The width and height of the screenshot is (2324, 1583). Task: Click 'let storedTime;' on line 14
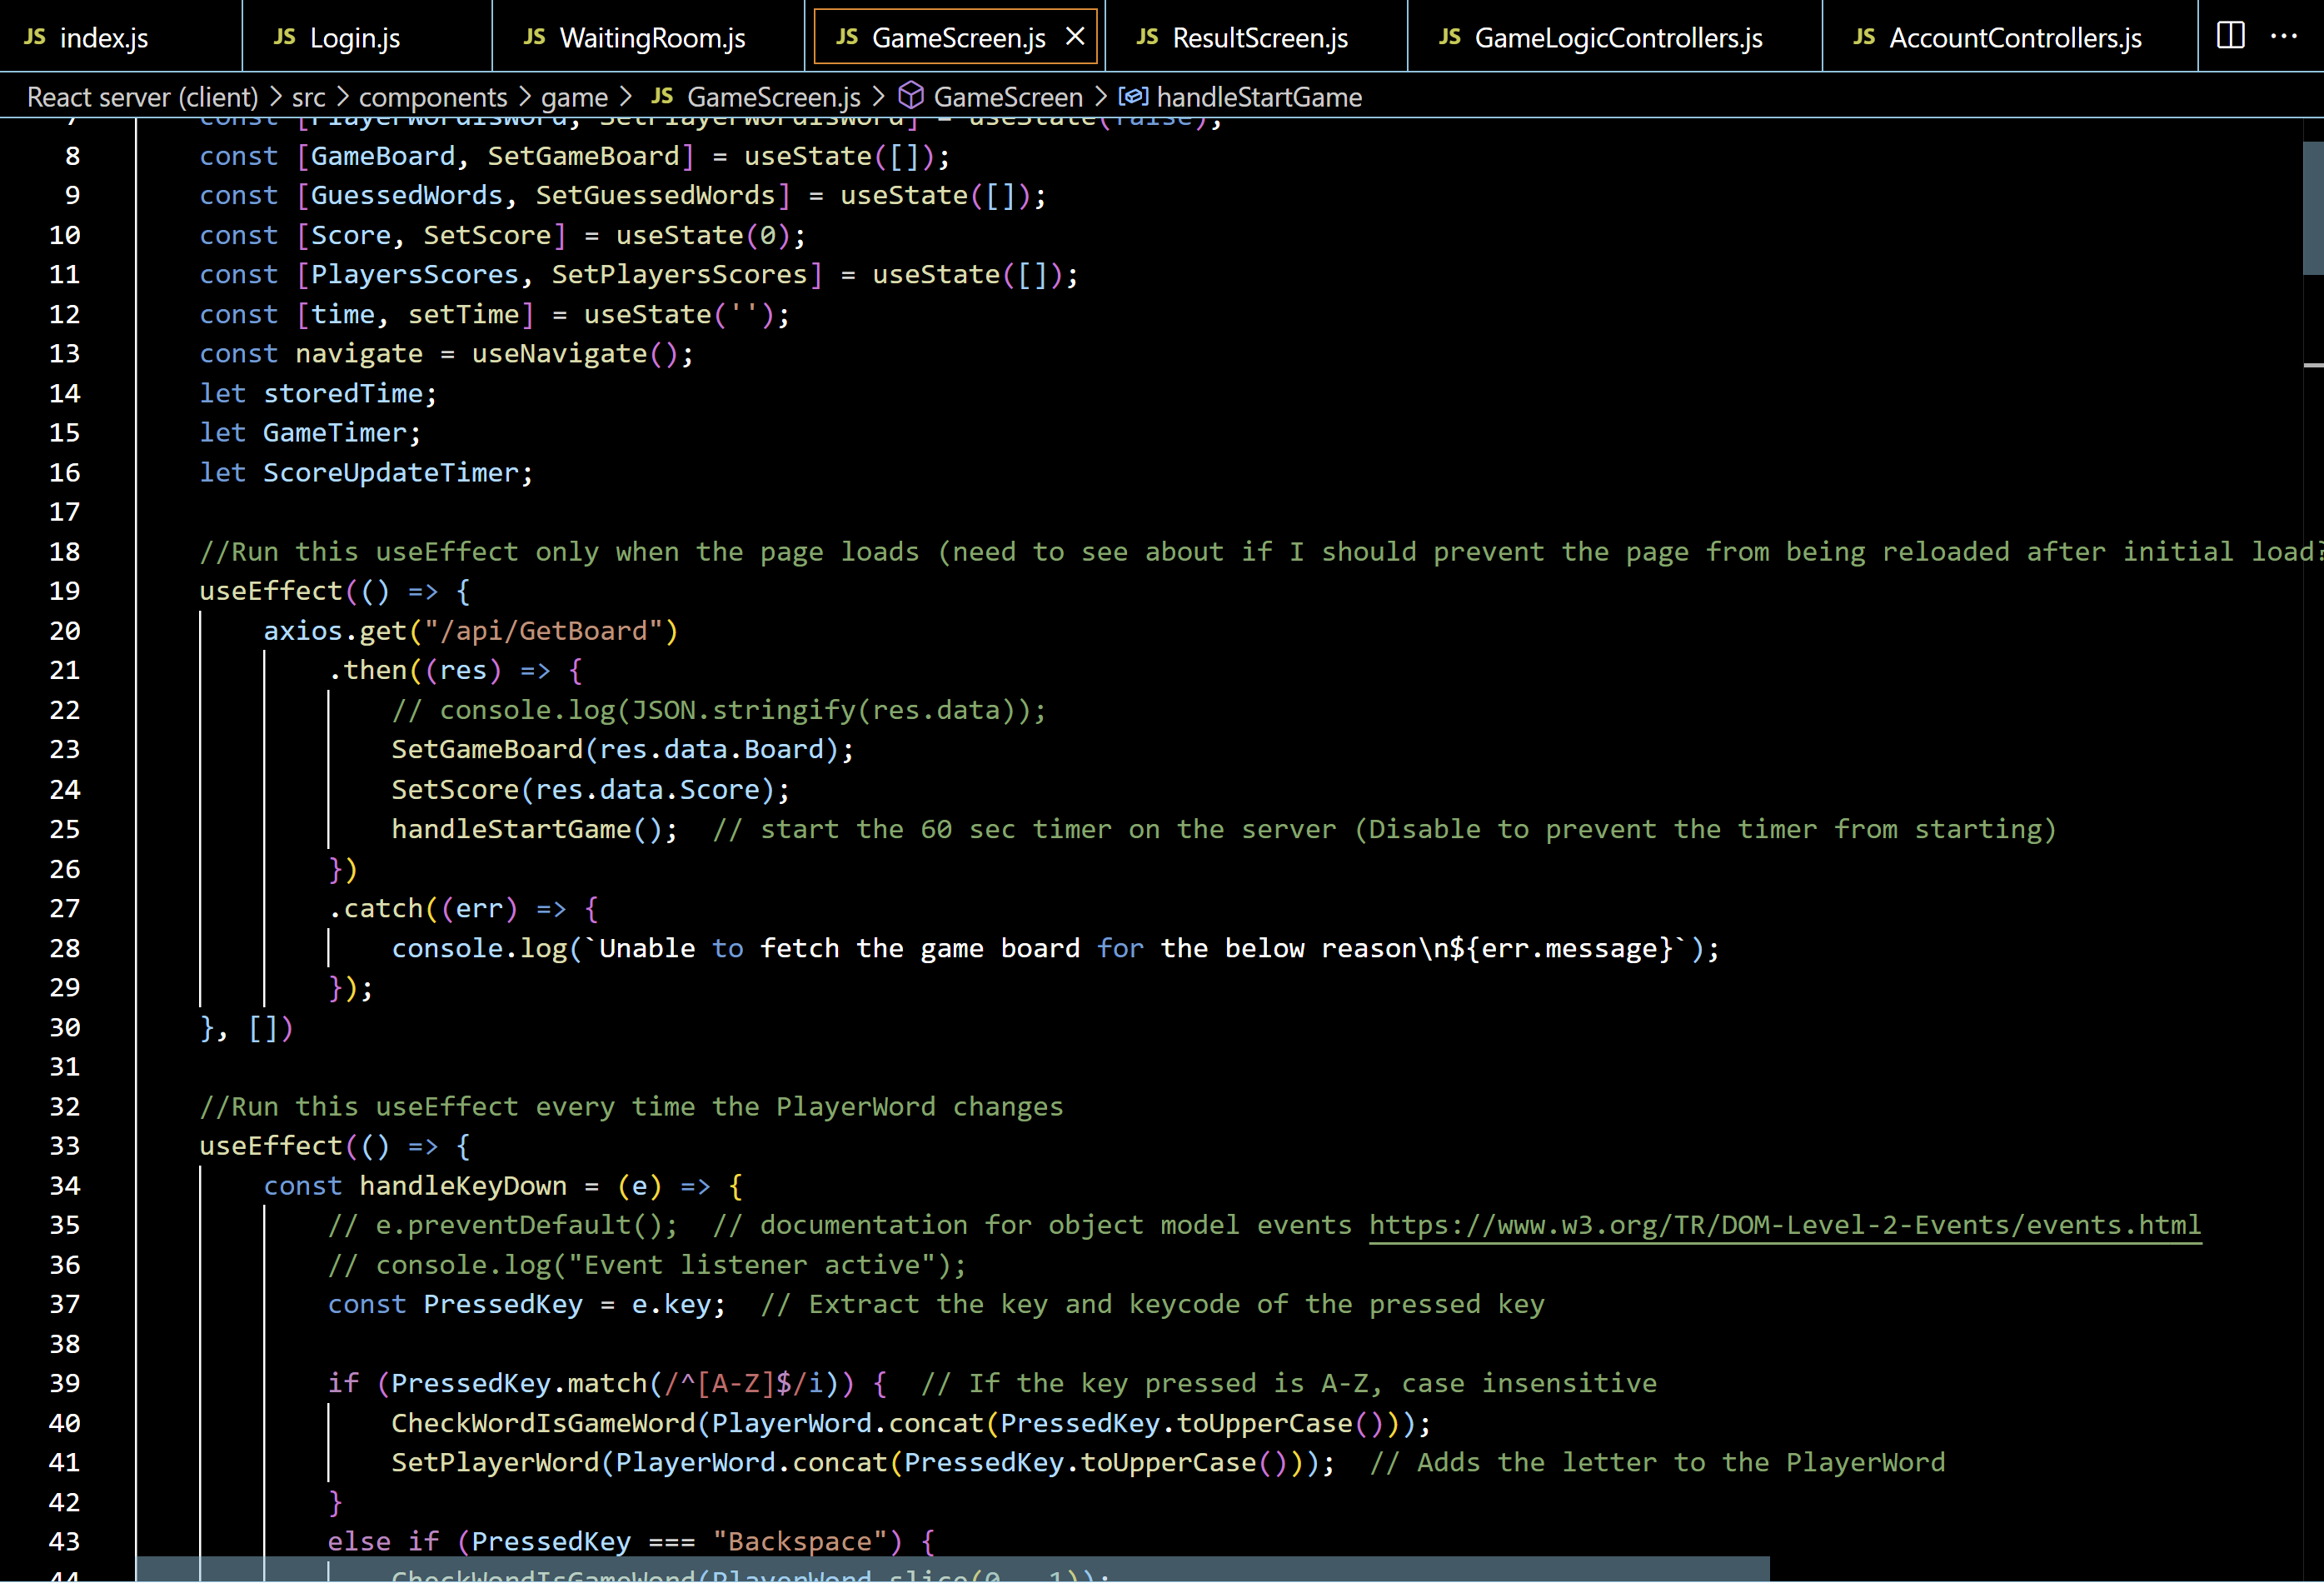pyautogui.click(x=319, y=394)
